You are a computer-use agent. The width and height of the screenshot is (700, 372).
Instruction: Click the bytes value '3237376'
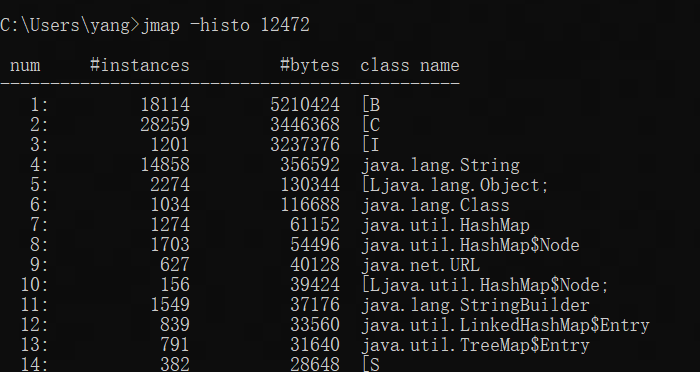tap(305, 145)
